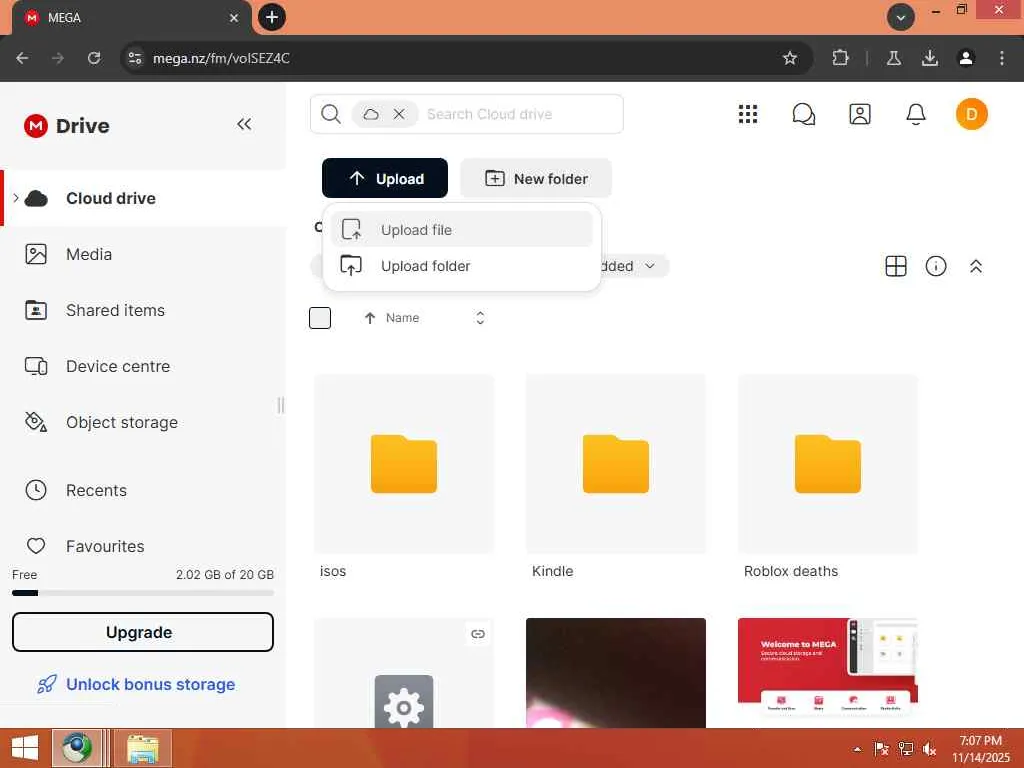The height and width of the screenshot is (768, 1024).
Task: Open browser extensions puzzle icon
Action: point(840,58)
